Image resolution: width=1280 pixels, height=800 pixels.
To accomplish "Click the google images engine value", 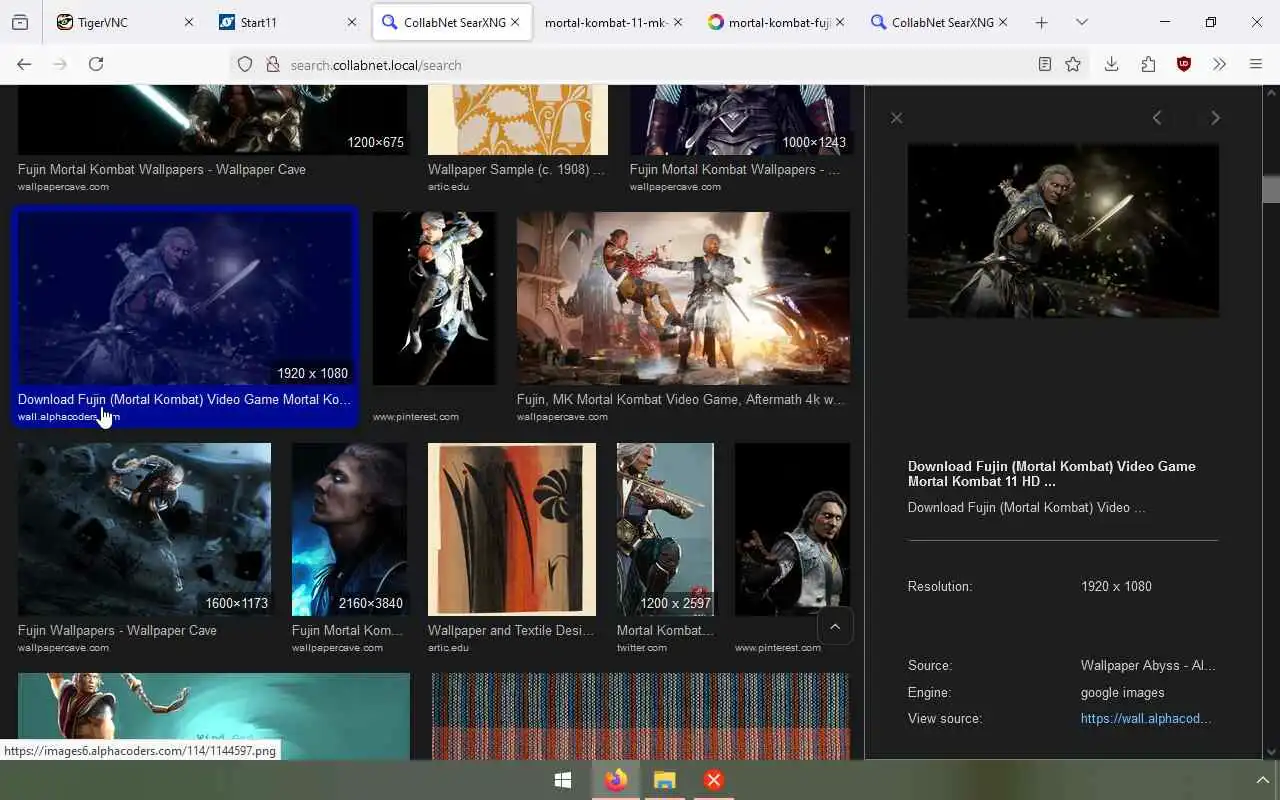I will coord(1122,692).
